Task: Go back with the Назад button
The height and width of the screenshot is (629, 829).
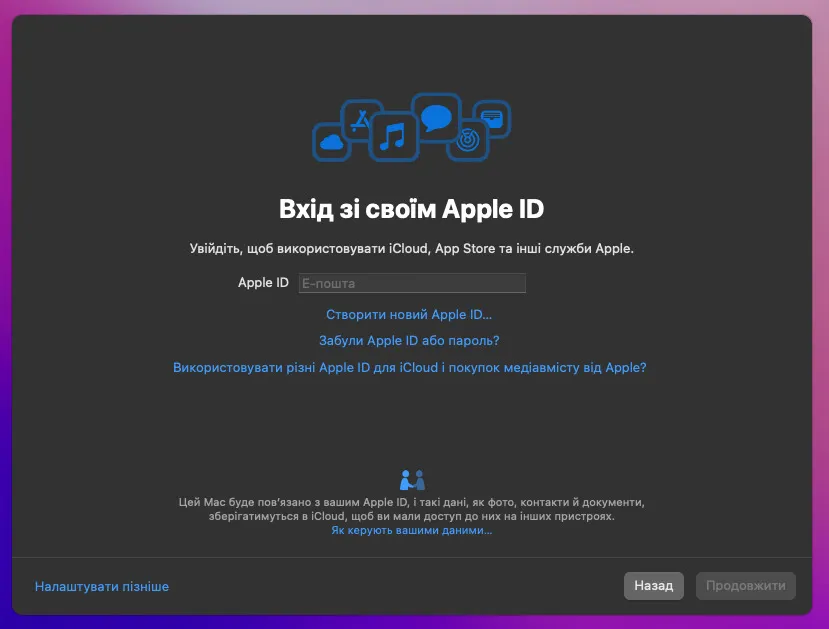Action: coord(653,586)
